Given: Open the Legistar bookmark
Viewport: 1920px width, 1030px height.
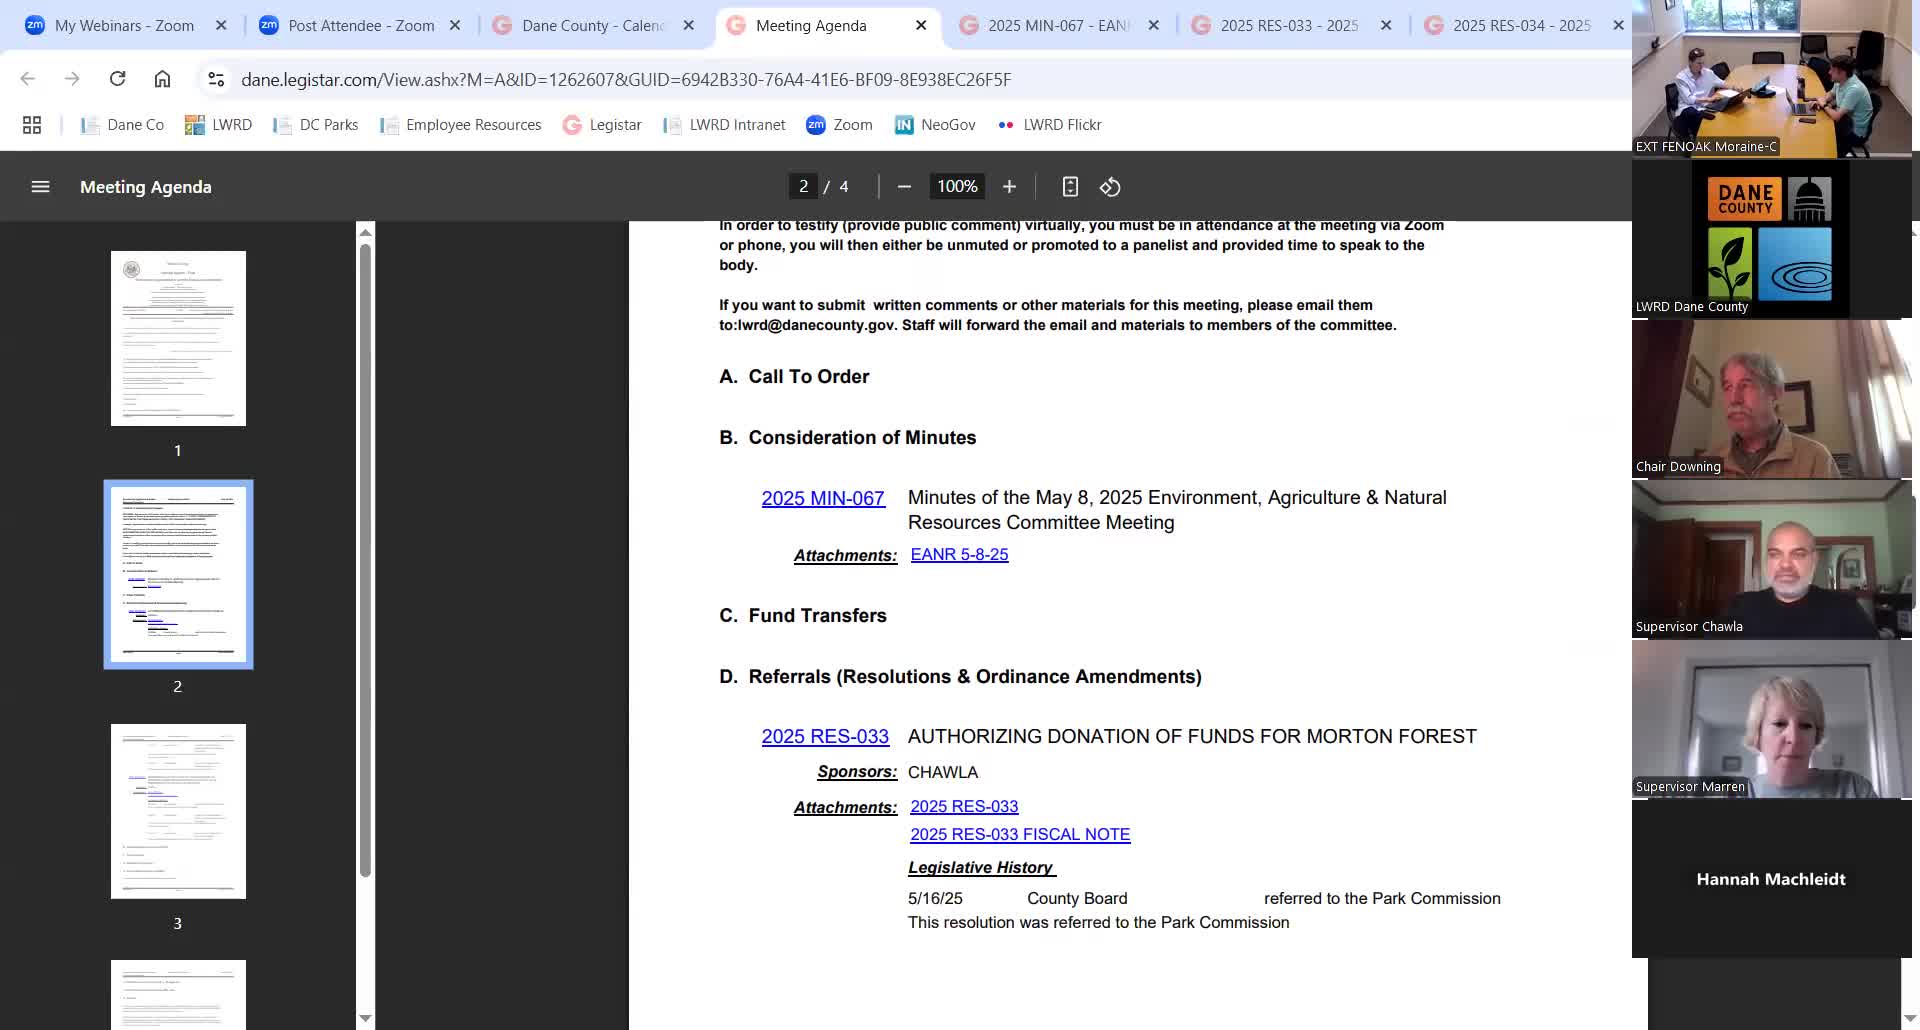Looking at the screenshot, I should pos(602,125).
